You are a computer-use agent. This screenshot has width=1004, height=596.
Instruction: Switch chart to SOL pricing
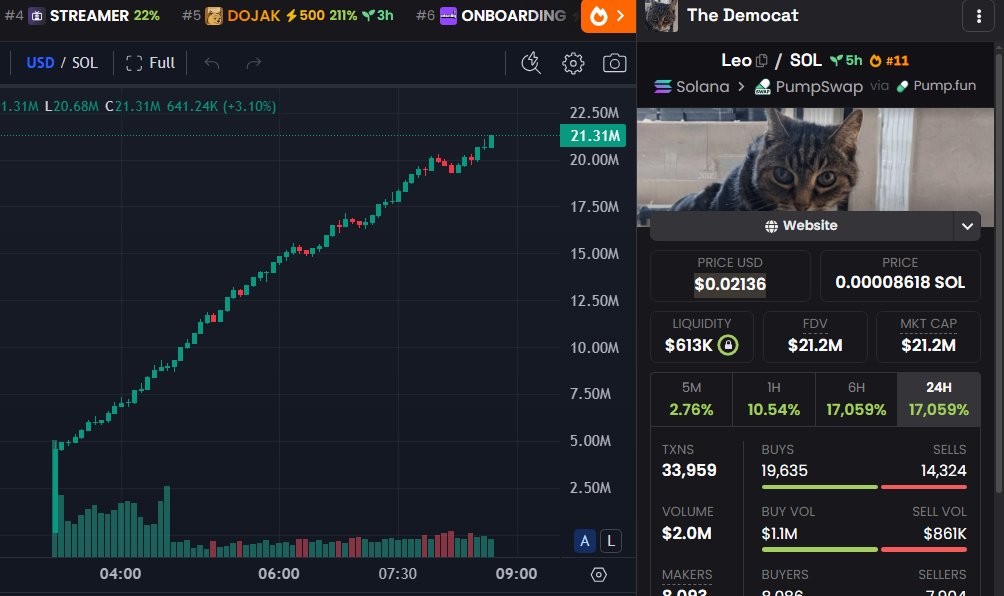(85, 63)
